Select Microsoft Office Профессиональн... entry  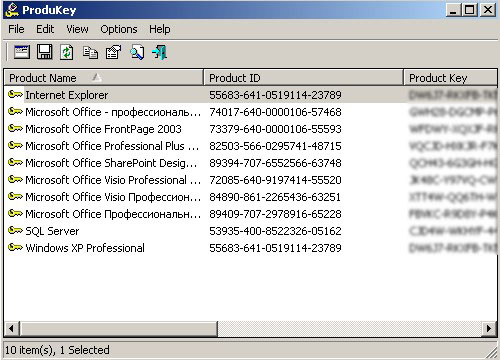click(x=251, y=214)
